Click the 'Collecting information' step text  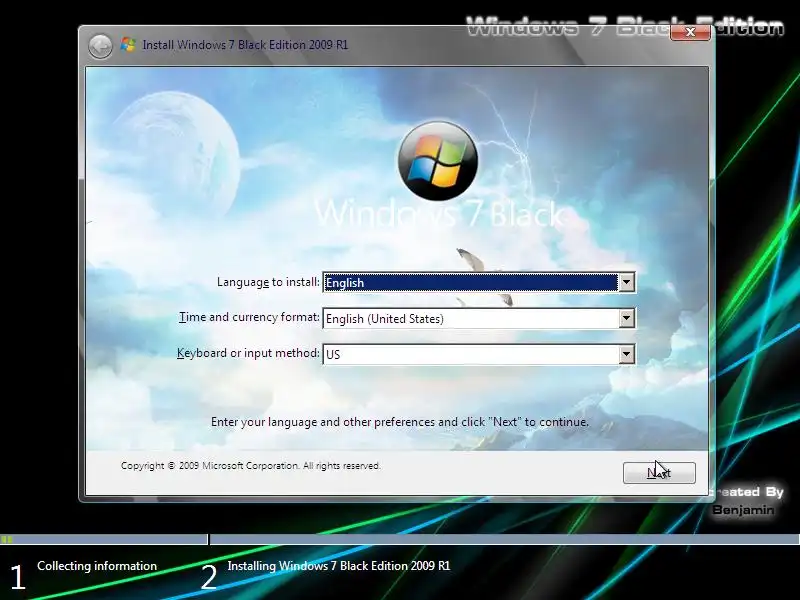tap(97, 566)
